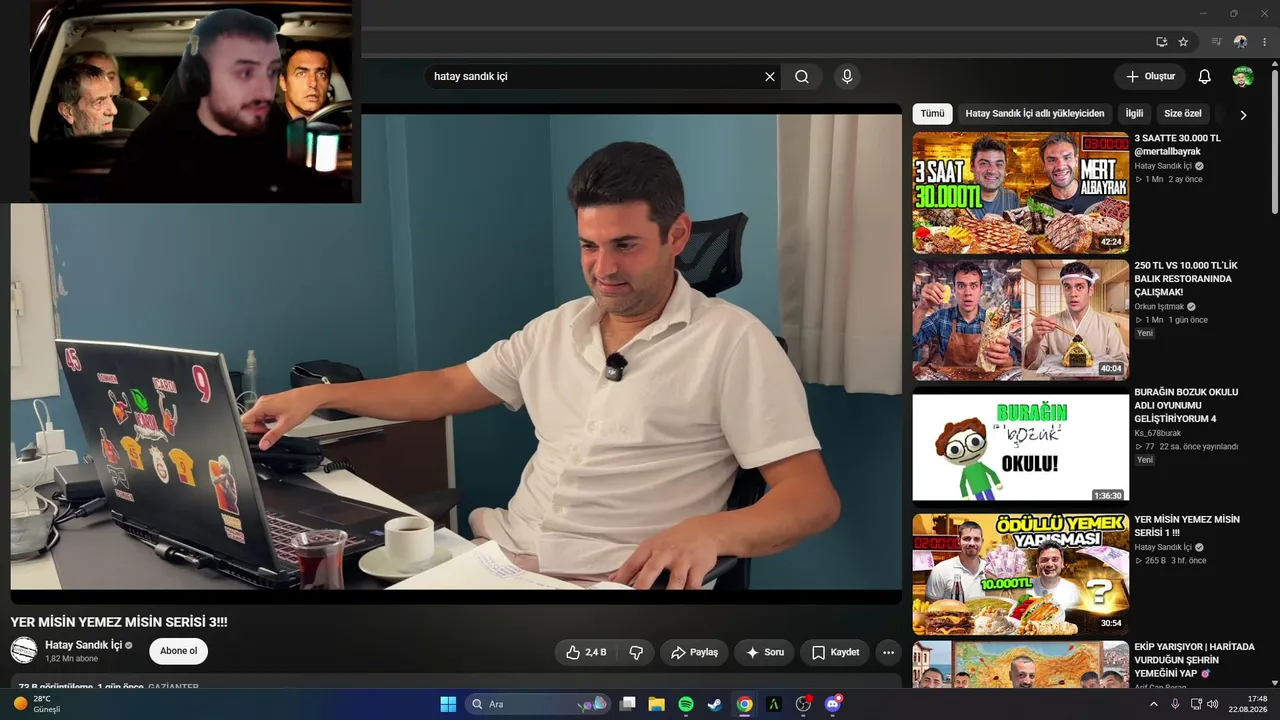Screen dimensions: 1280x720
Task: Open the more actions menu below the video
Action: tap(888, 652)
